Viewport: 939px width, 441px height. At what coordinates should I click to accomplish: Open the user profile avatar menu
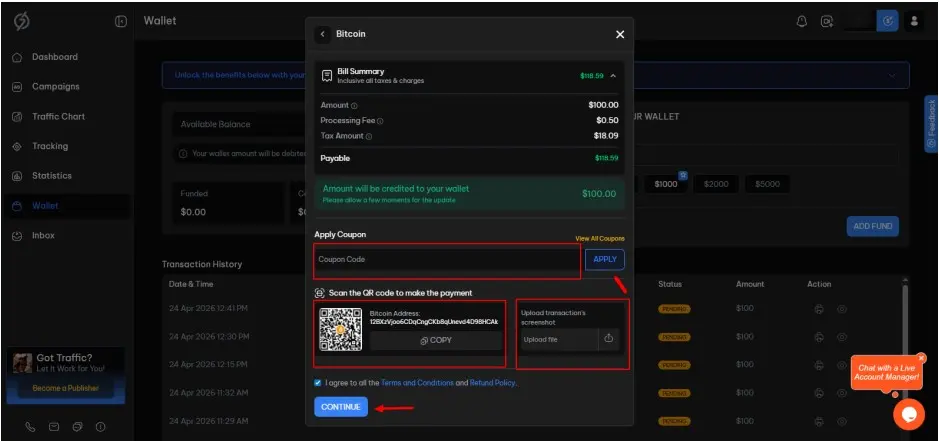(914, 21)
